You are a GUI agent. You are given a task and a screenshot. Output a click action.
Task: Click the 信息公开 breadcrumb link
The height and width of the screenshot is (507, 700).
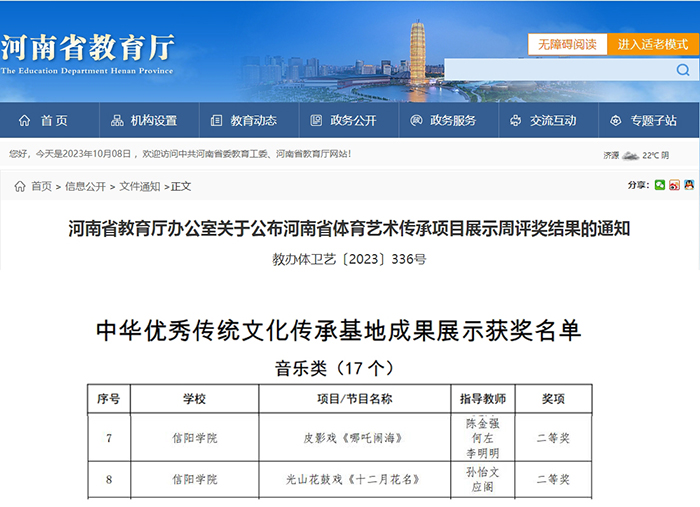[x=85, y=186]
